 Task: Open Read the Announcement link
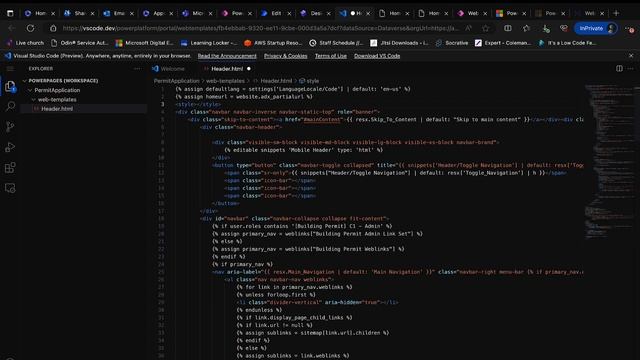point(227,56)
